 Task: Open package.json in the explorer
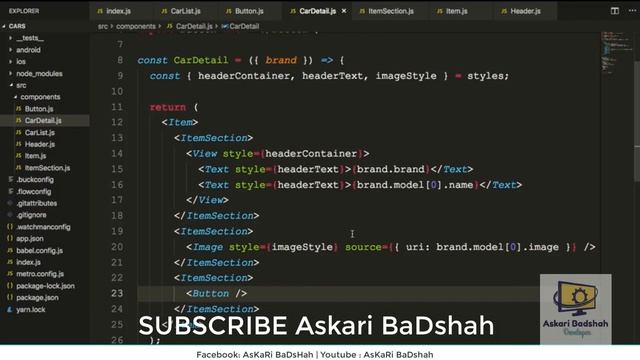pyautogui.click(x=37, y=298)
